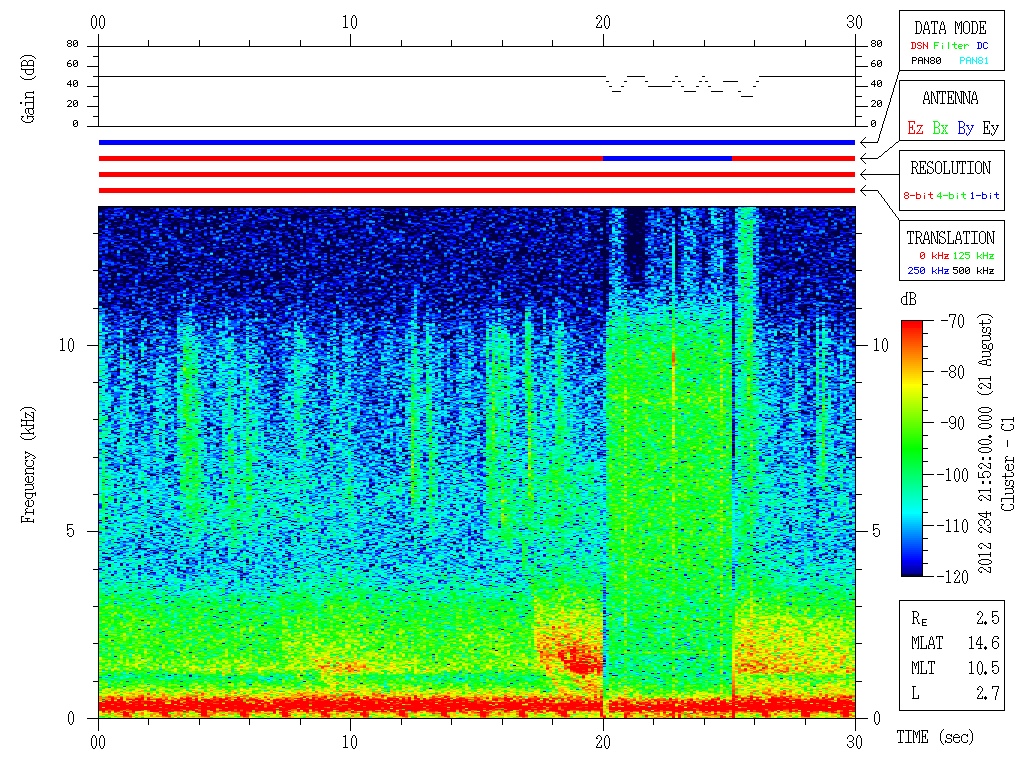Click the 'Cluster - C1' vertical label
The width and height of the screenshot is (1024, 768).
(x=1008, y=464)
